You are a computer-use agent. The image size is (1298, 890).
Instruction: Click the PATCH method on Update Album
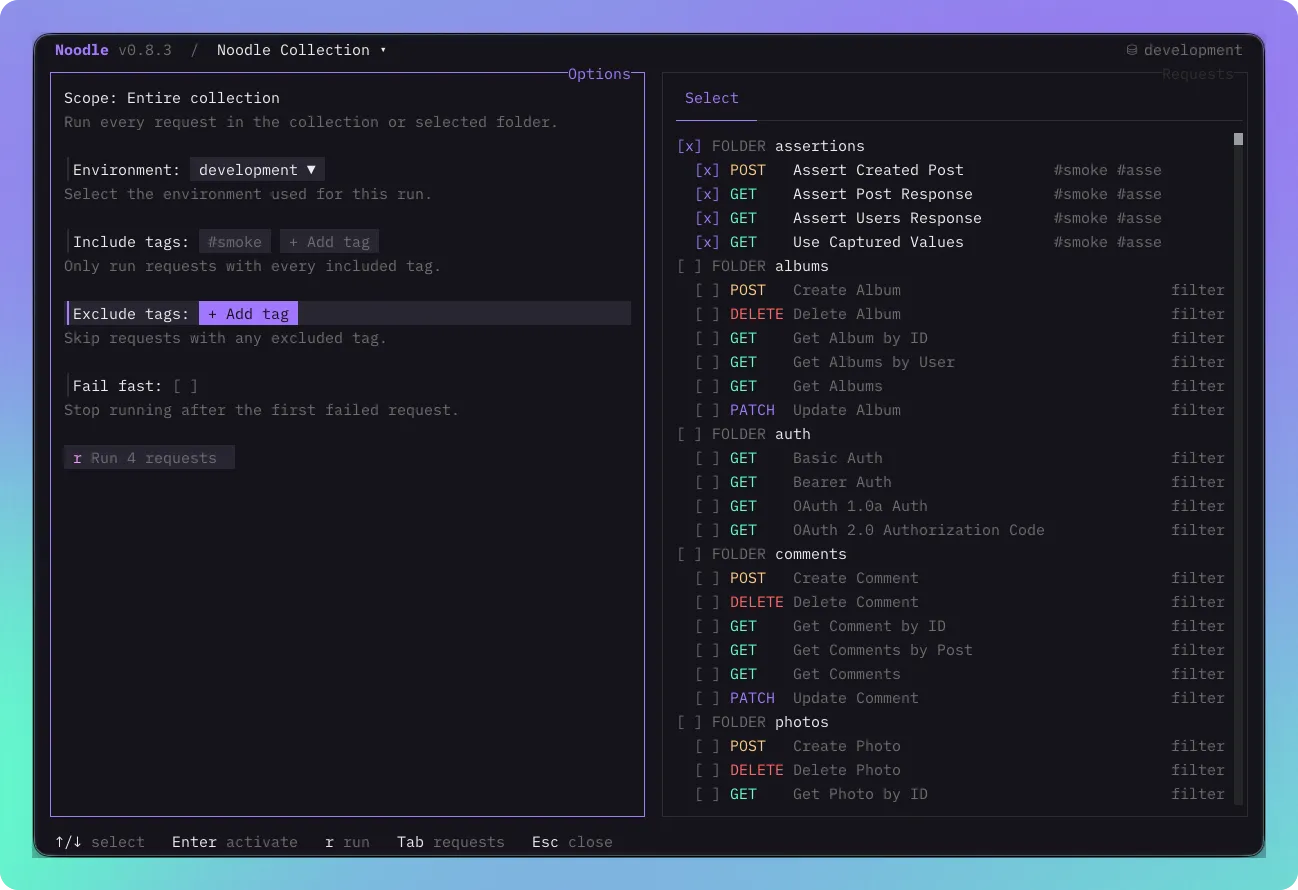[752, 410]
